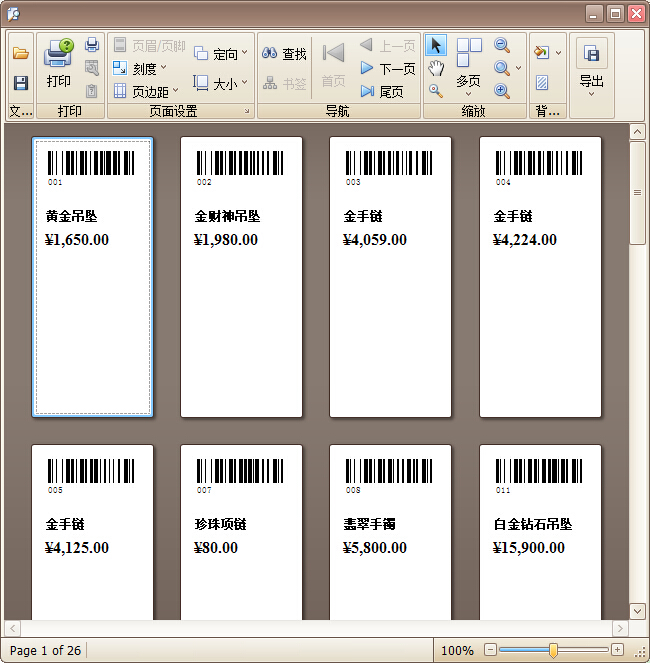Click the 查找 find binoculars button
The height and width of the screenshot is (663, 650).
(x=284, y=54)
